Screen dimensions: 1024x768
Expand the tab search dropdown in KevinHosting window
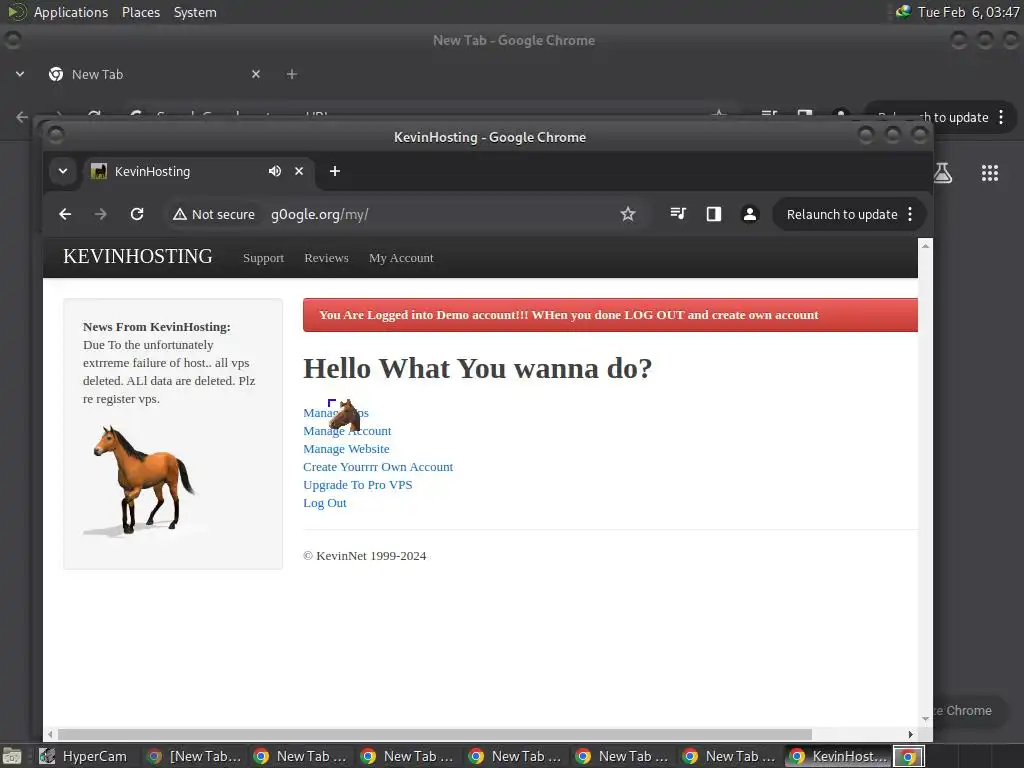(x=63, y=171)
